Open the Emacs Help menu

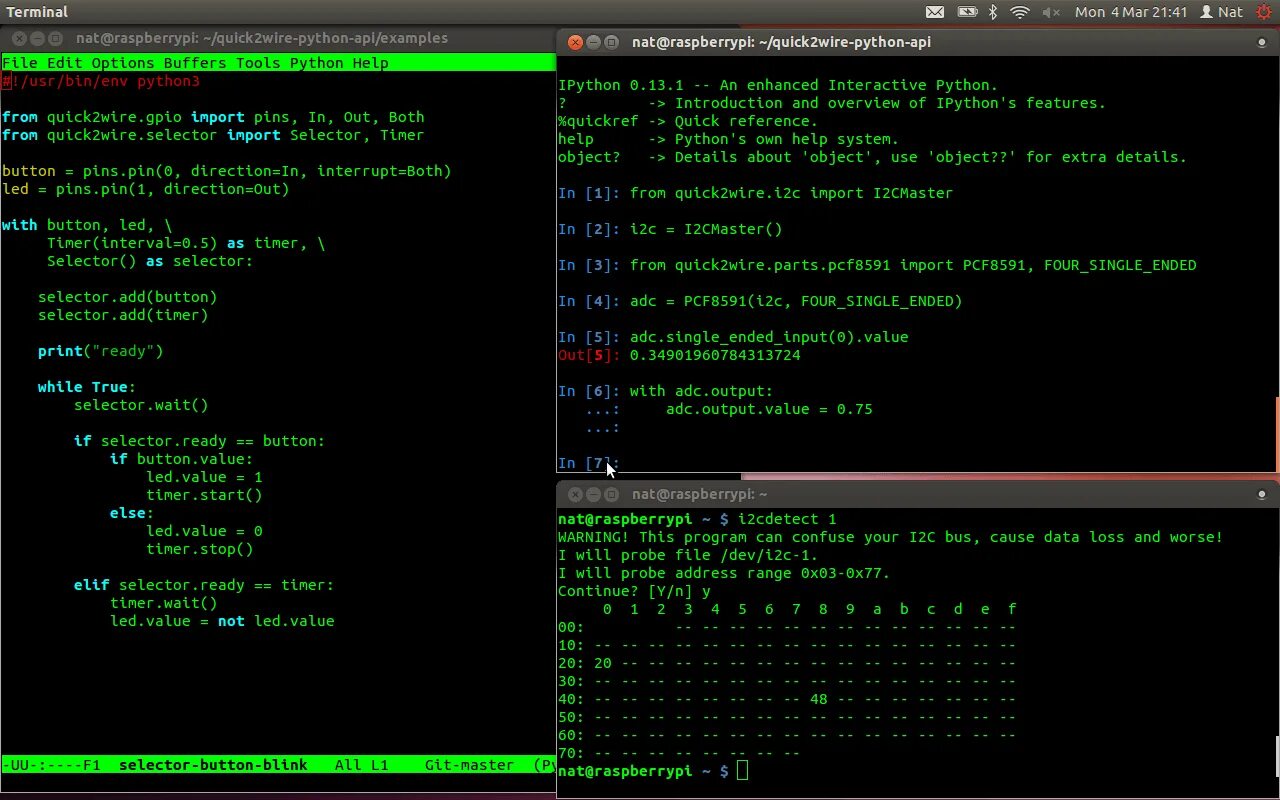[x=371, y=63]
